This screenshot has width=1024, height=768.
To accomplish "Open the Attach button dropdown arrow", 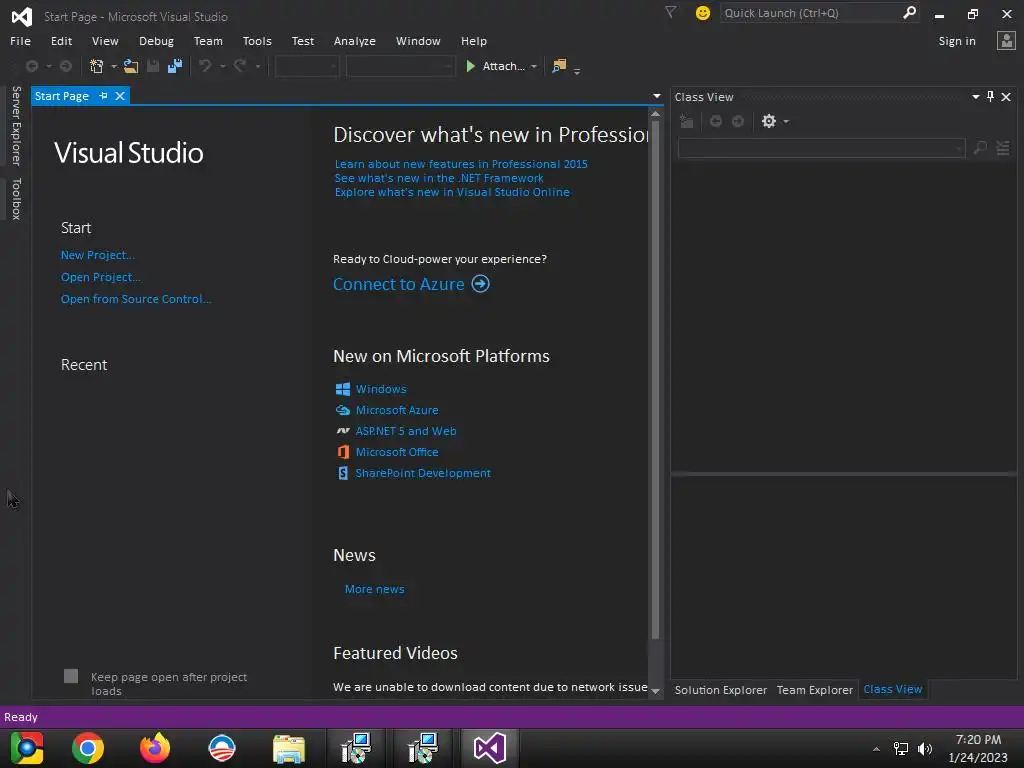I will pos(534,67).
